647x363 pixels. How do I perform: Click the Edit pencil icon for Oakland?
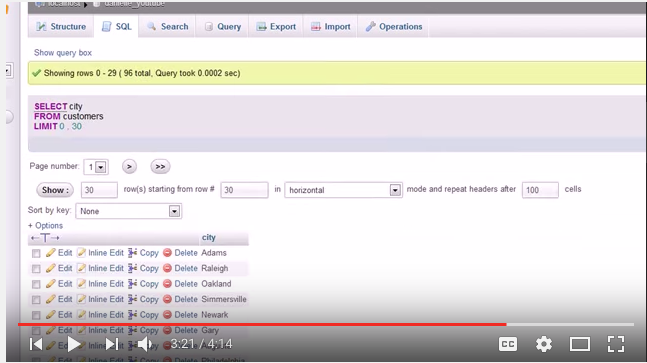[x=51, y=284]
